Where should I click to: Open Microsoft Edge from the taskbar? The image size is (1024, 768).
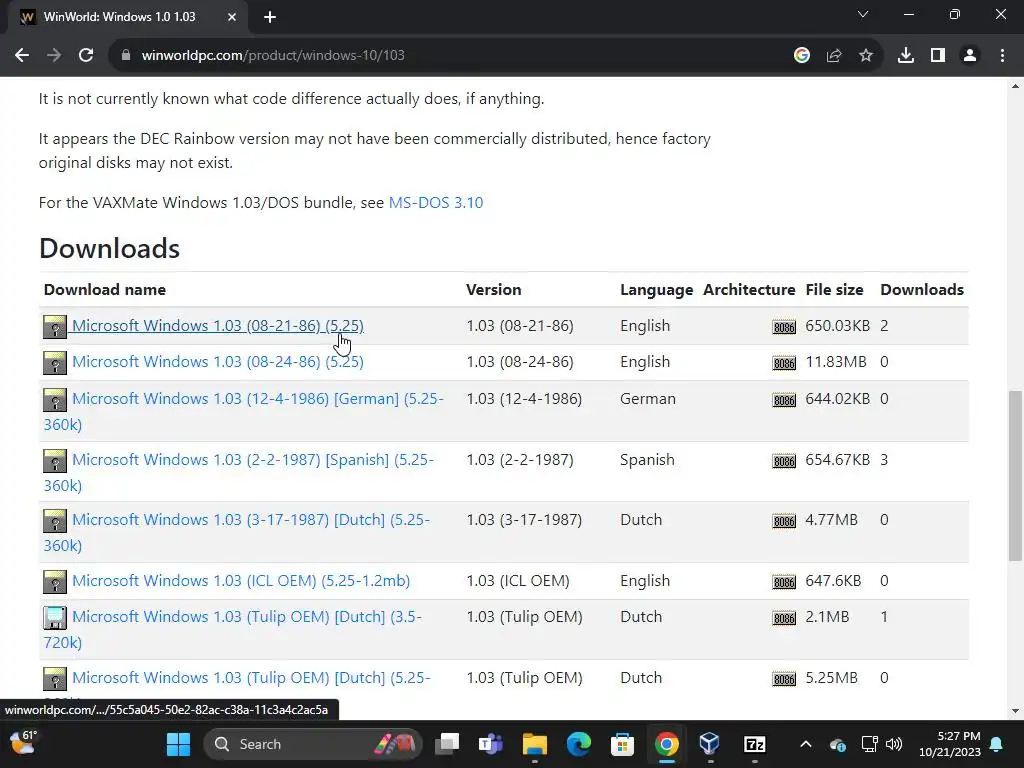coord(578,744)
